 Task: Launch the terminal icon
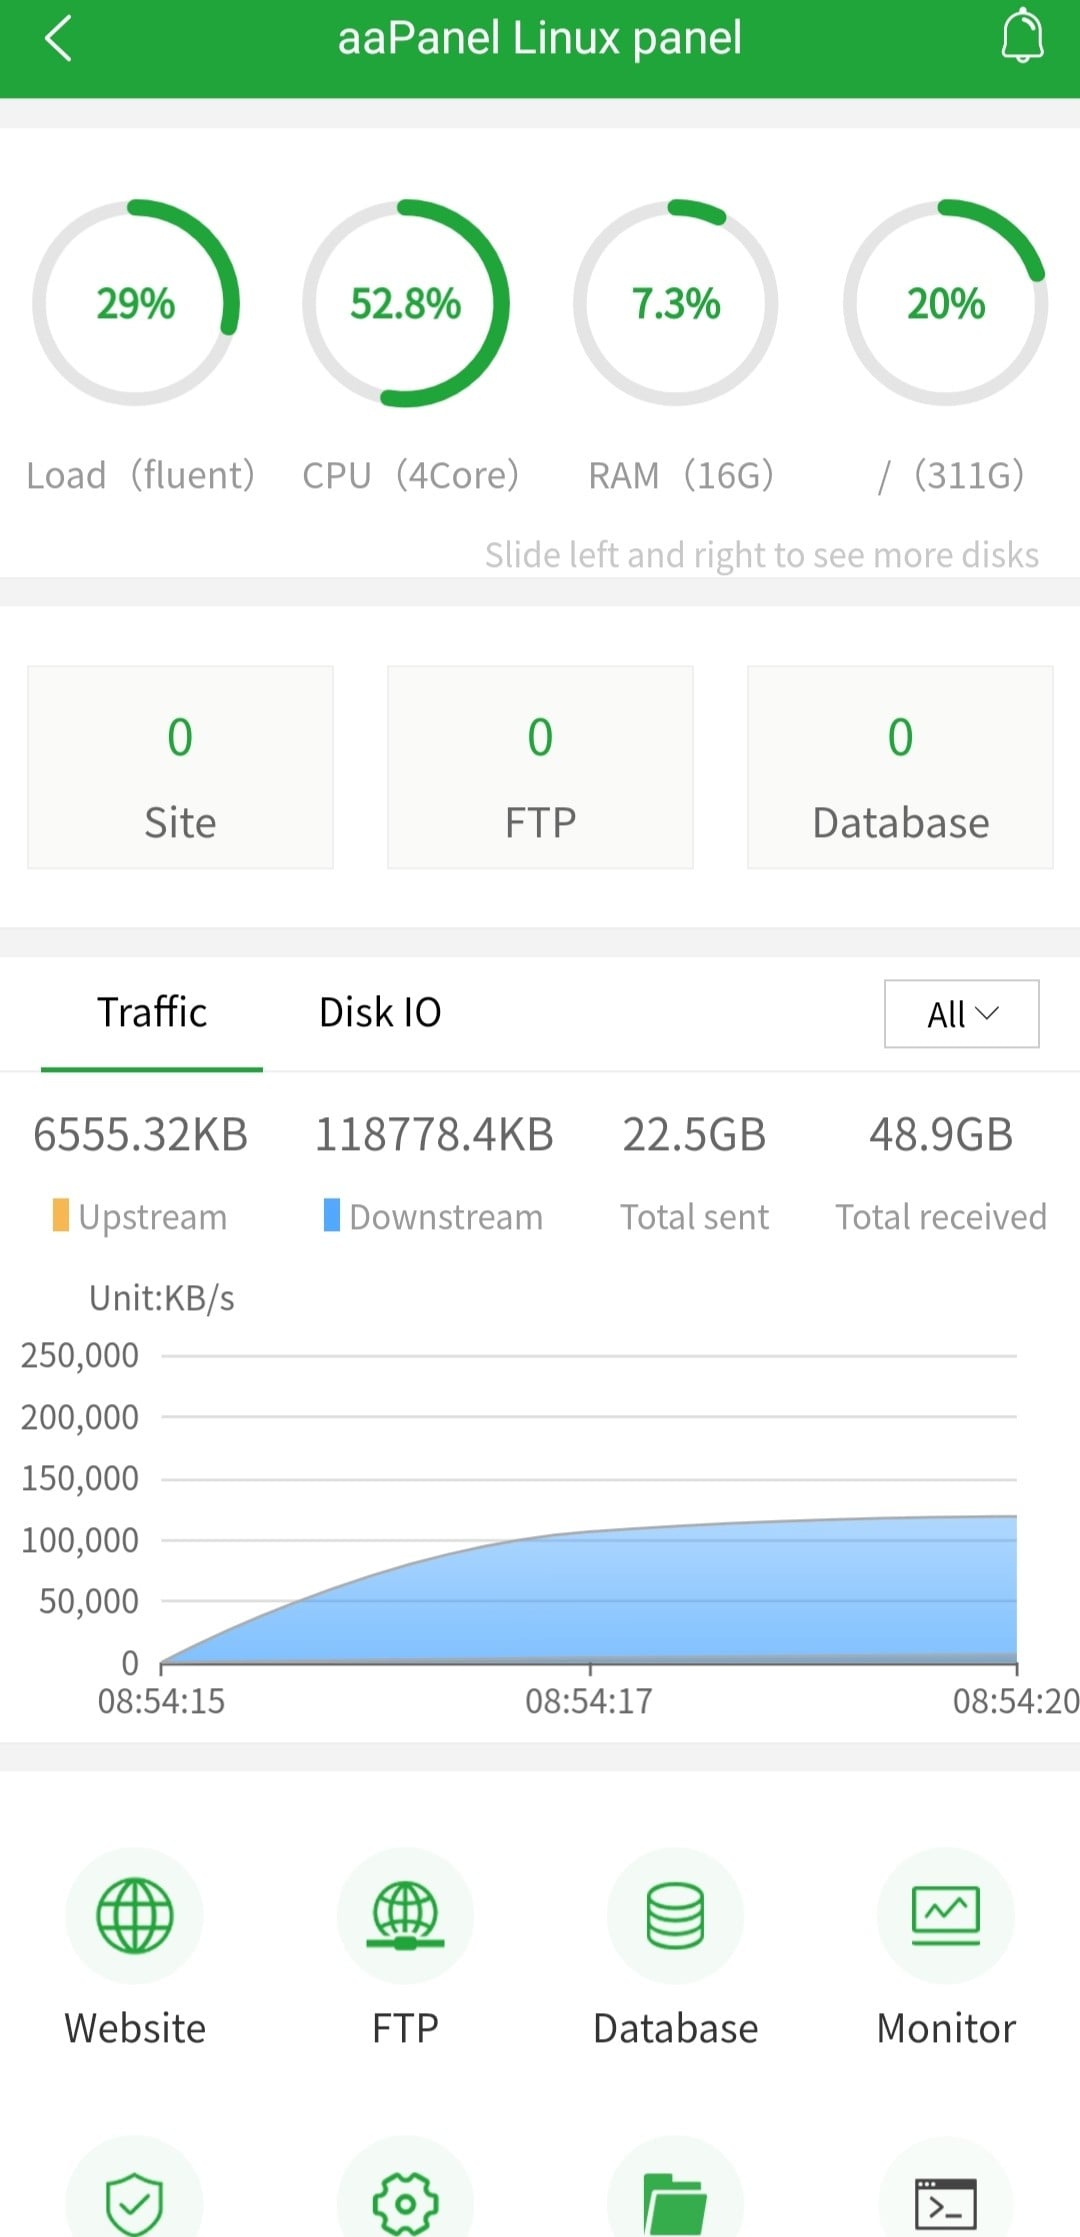point(945,2200)
